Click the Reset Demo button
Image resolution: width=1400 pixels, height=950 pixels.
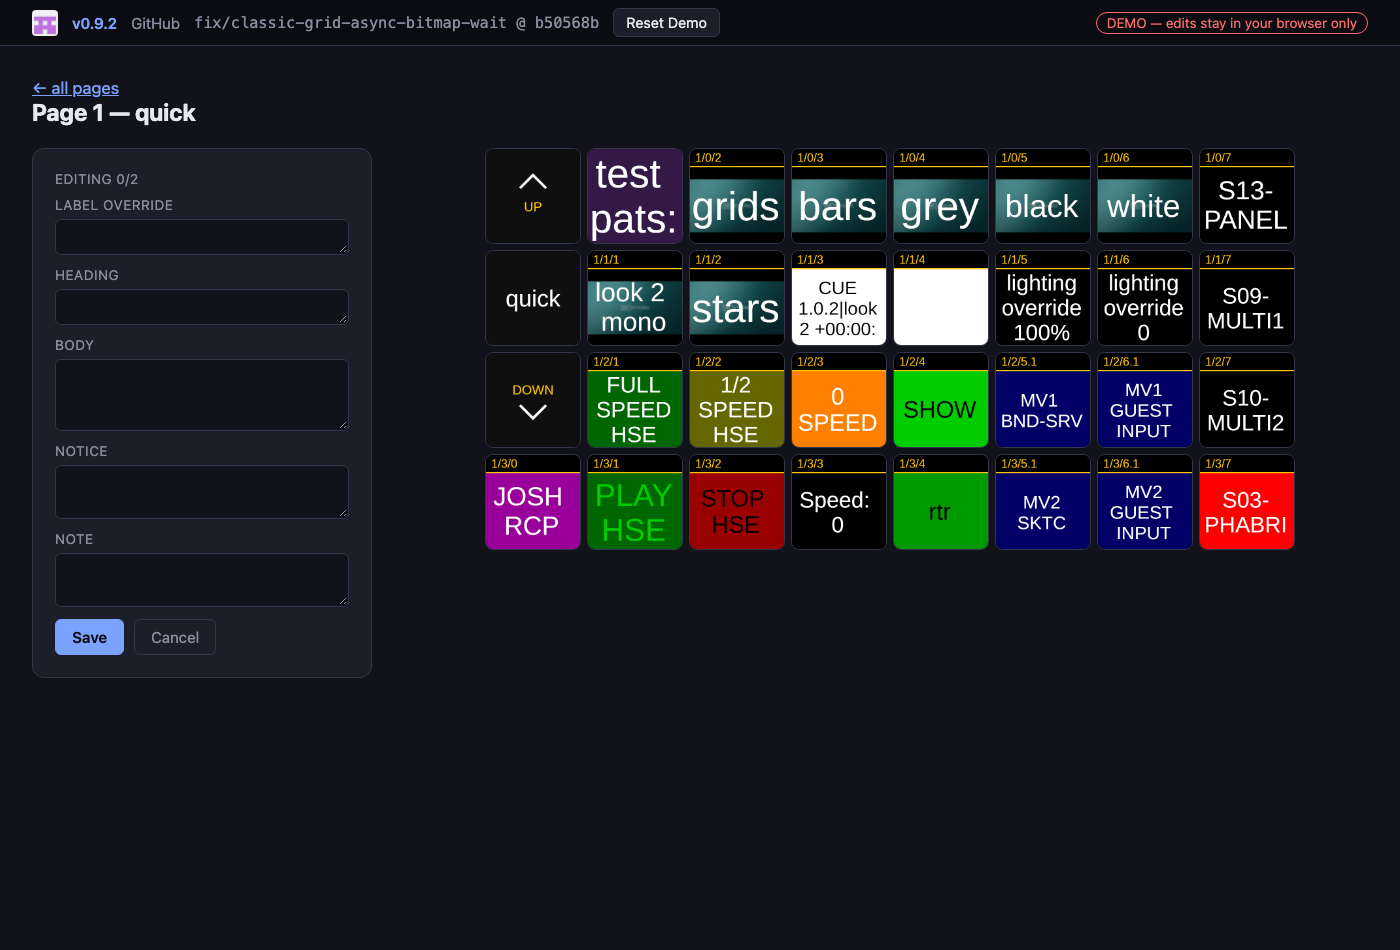click(x=666, y=23)
